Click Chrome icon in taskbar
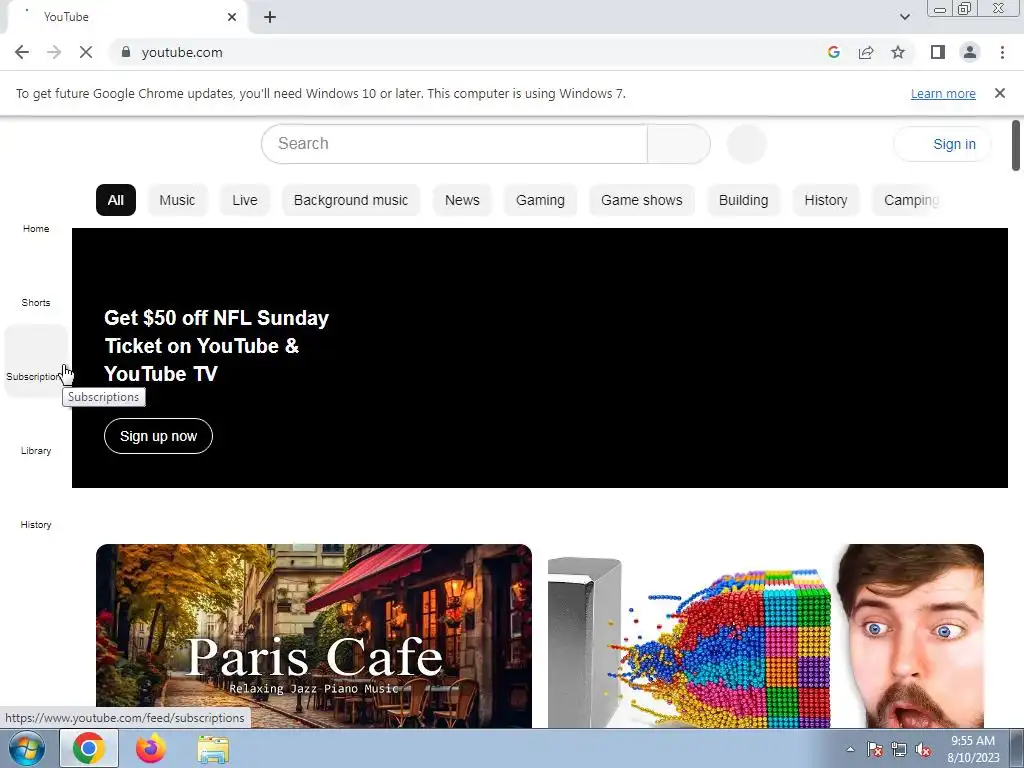Viewport: 1024px width, 768px height. click(x=89, y=748)
